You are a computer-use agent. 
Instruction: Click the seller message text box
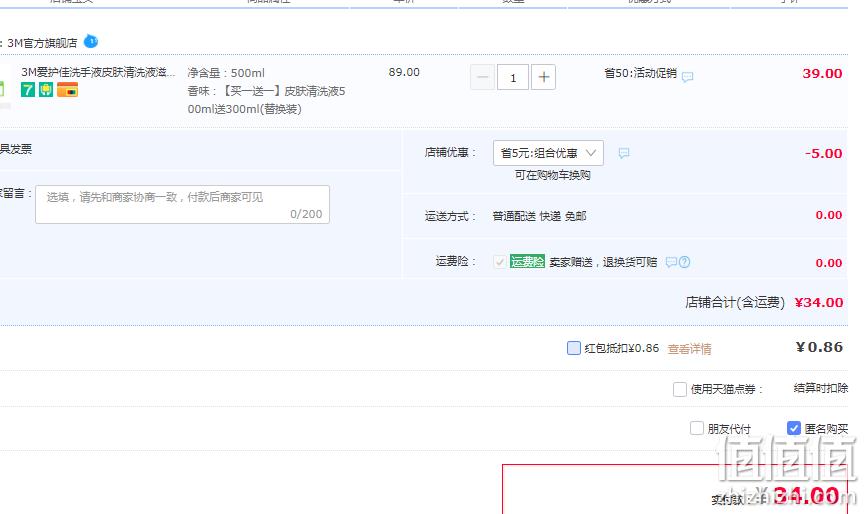coord(182,204)
